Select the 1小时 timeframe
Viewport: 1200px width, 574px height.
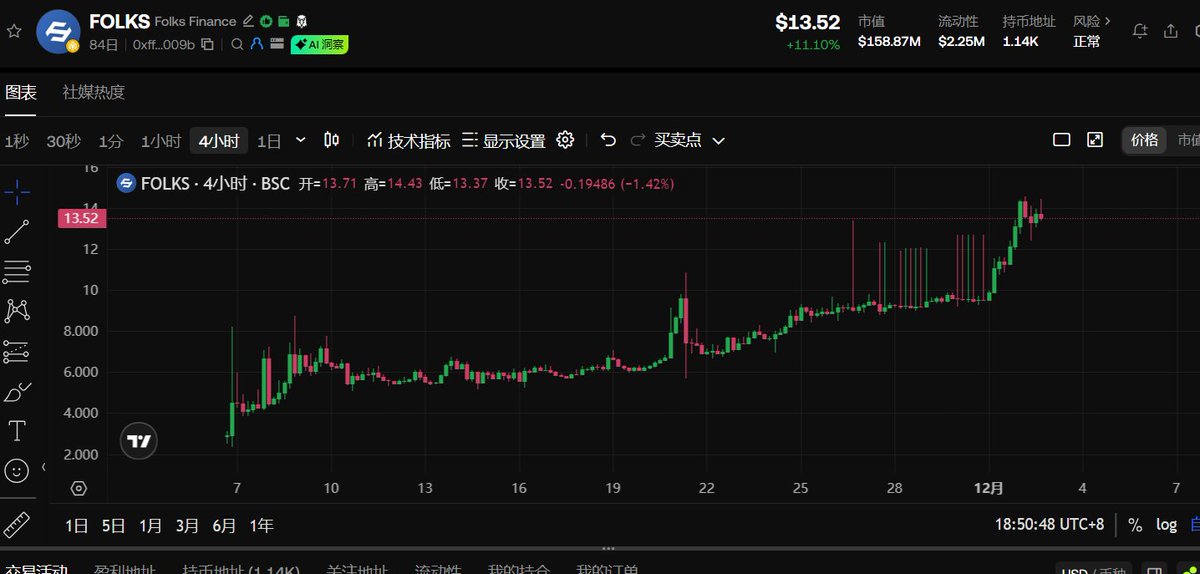click(x=161, y=141)
